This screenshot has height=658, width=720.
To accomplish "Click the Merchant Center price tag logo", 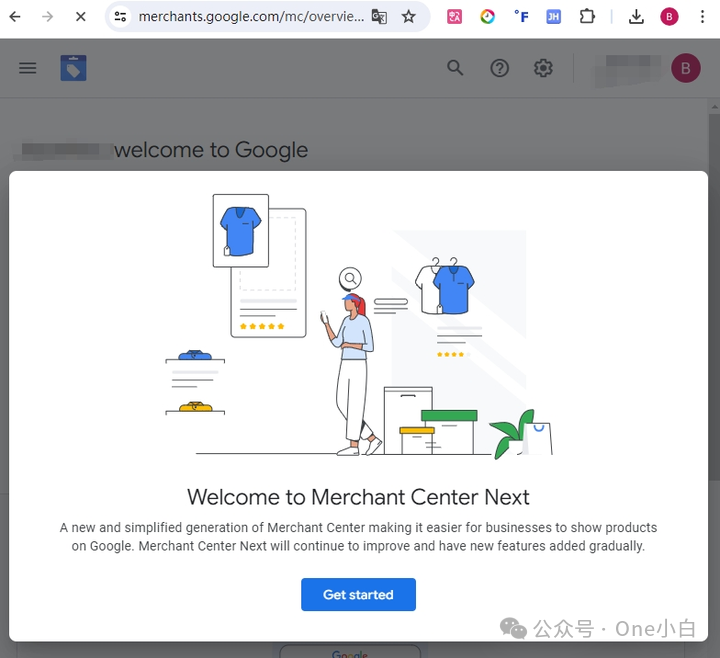I will 73,68.
